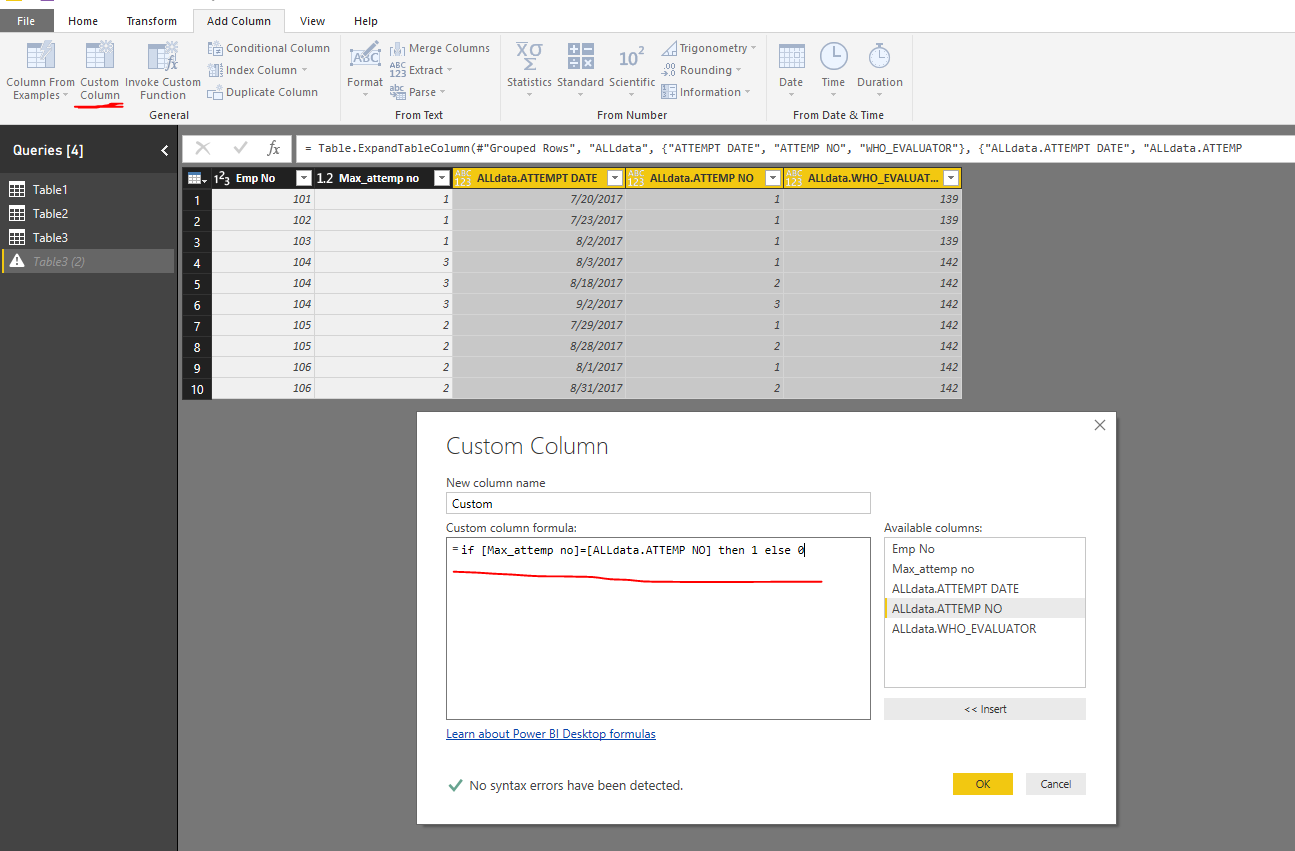Open the Date column options

pos(791,68)
